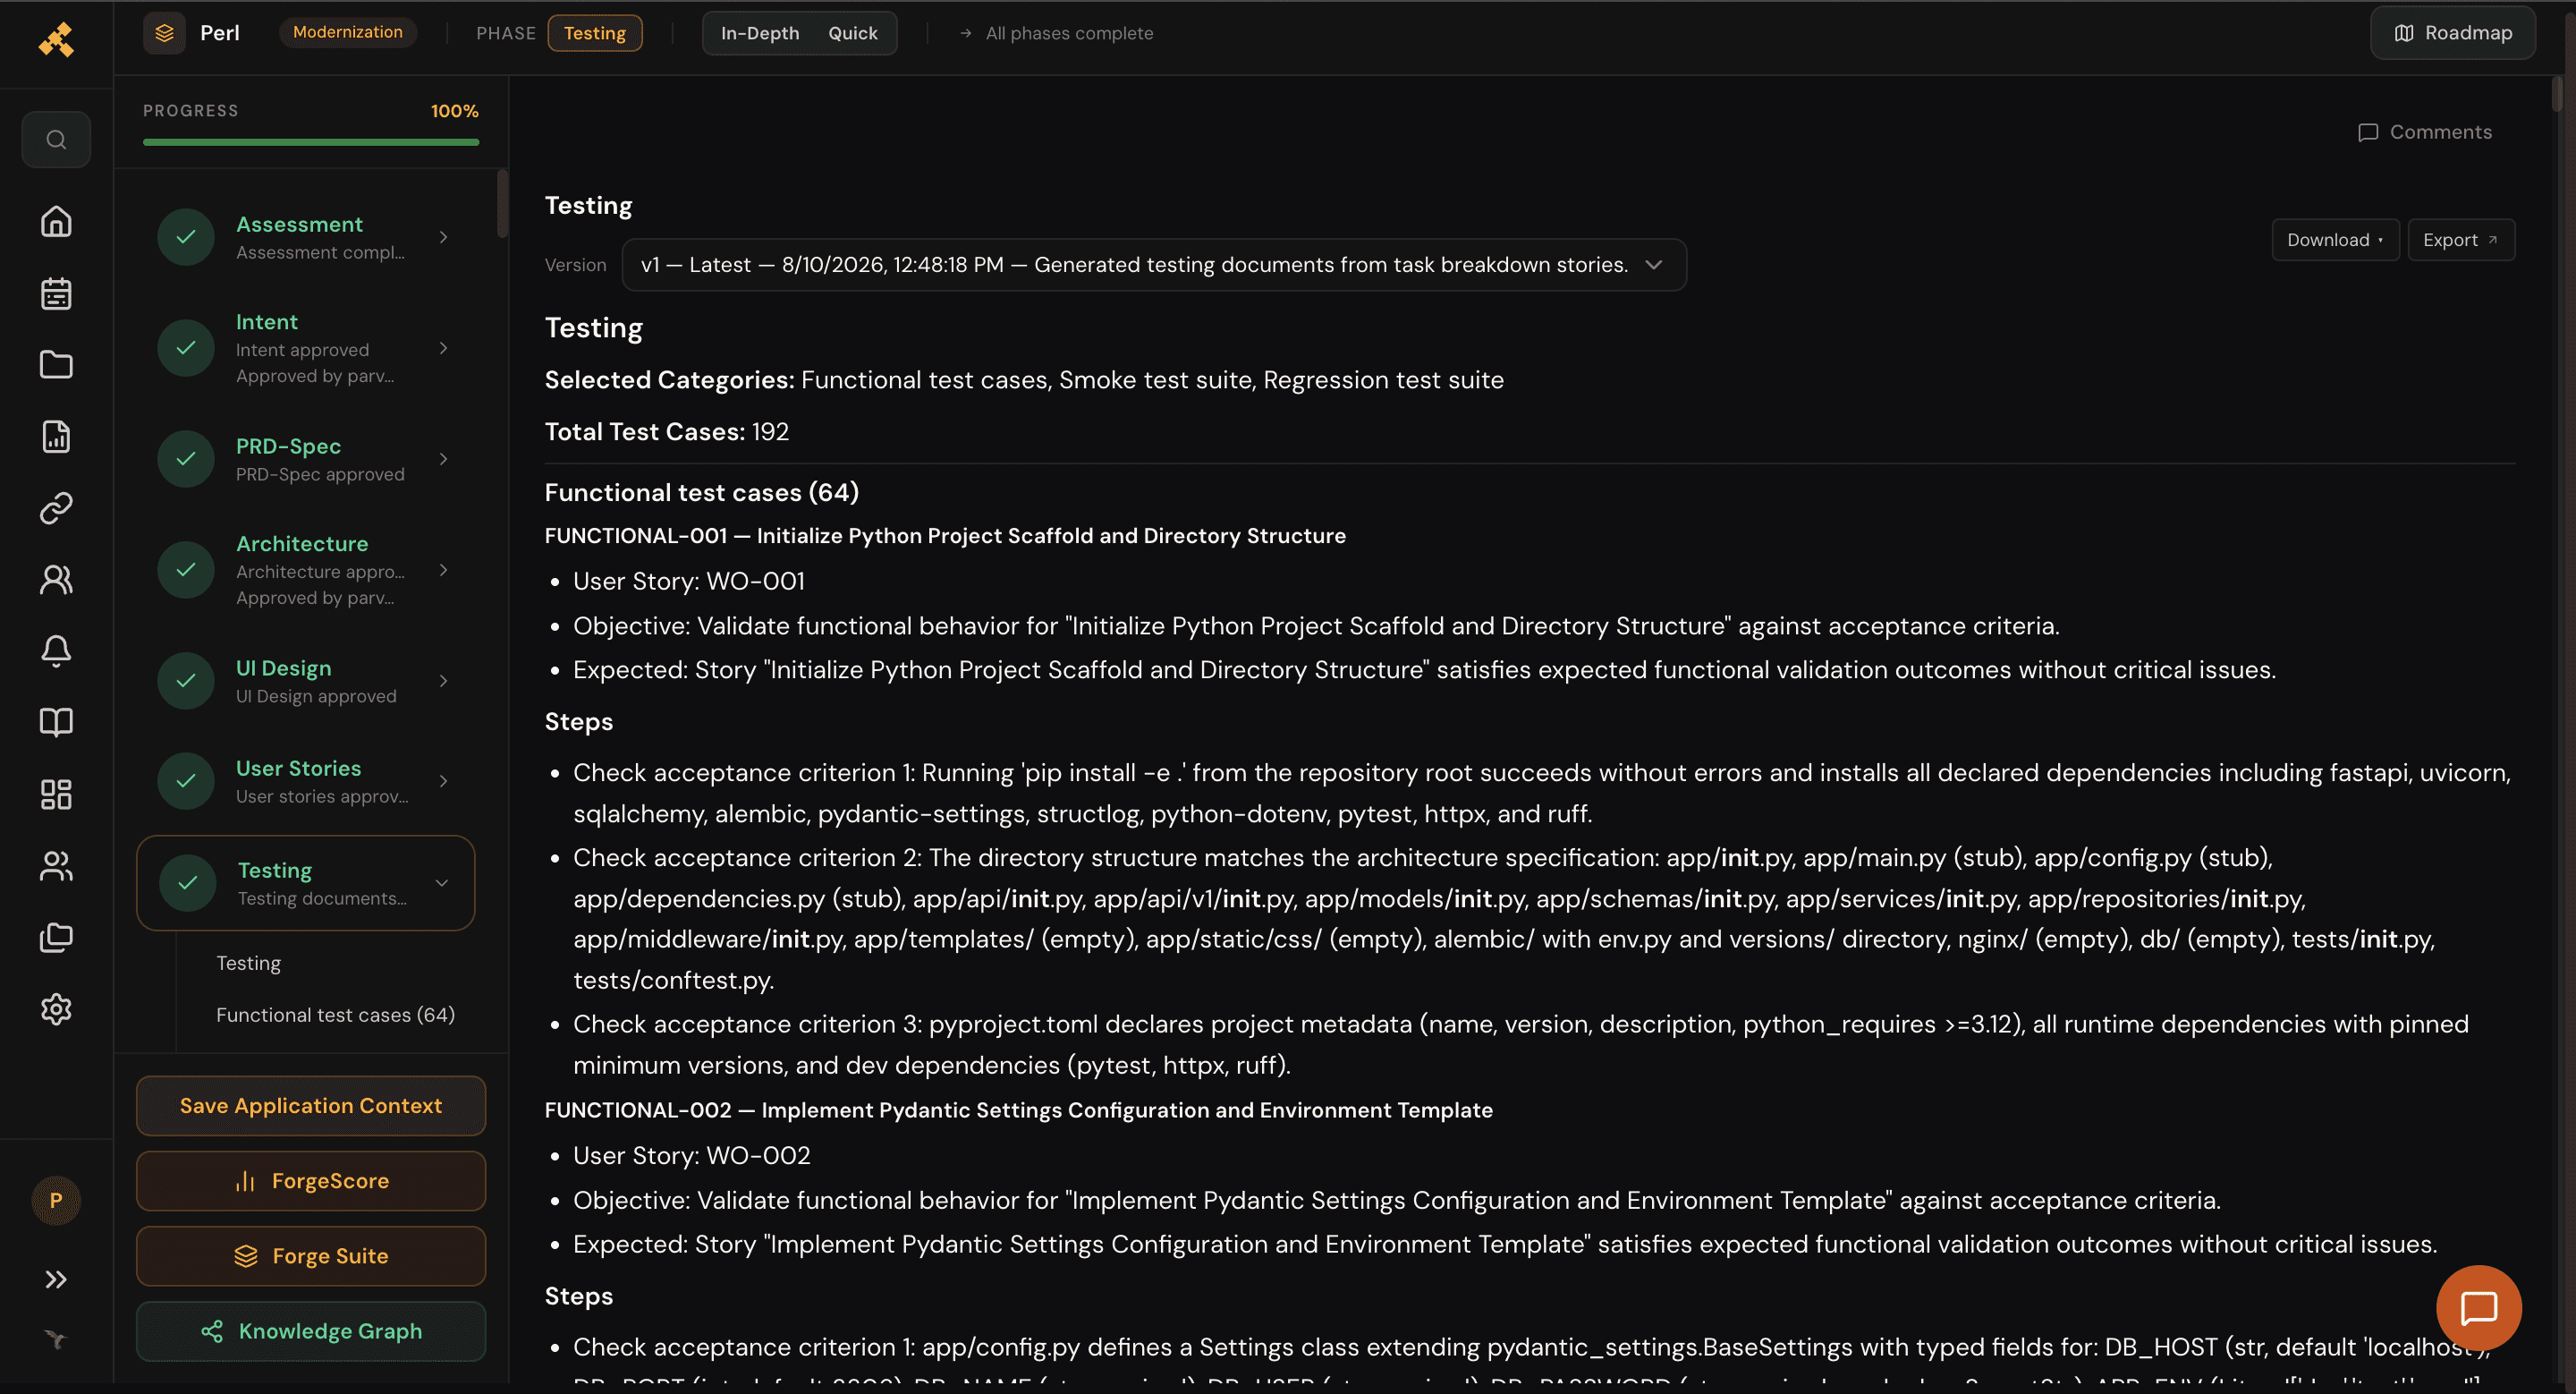Select the Testing sub-item in outline
Image resolution: width=2576 pixels, height=1394 pixels.
[x=249, y=963]
